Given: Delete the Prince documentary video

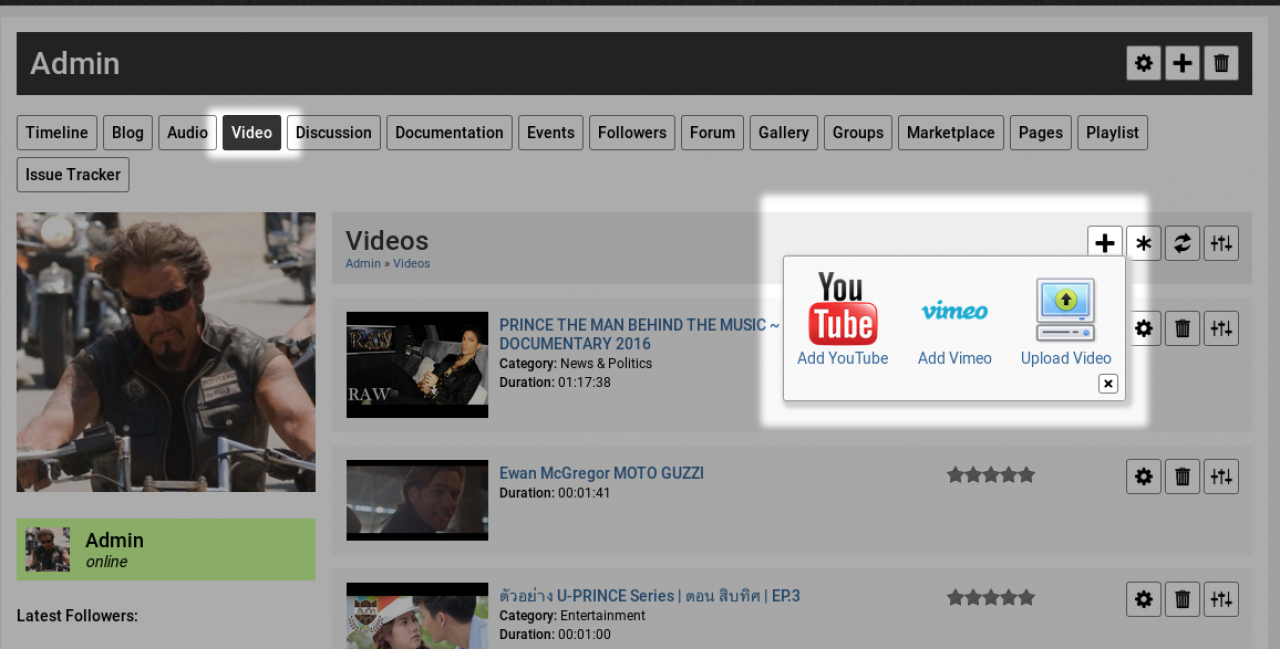Looking at the screenshot, I should pos(1182,328).
